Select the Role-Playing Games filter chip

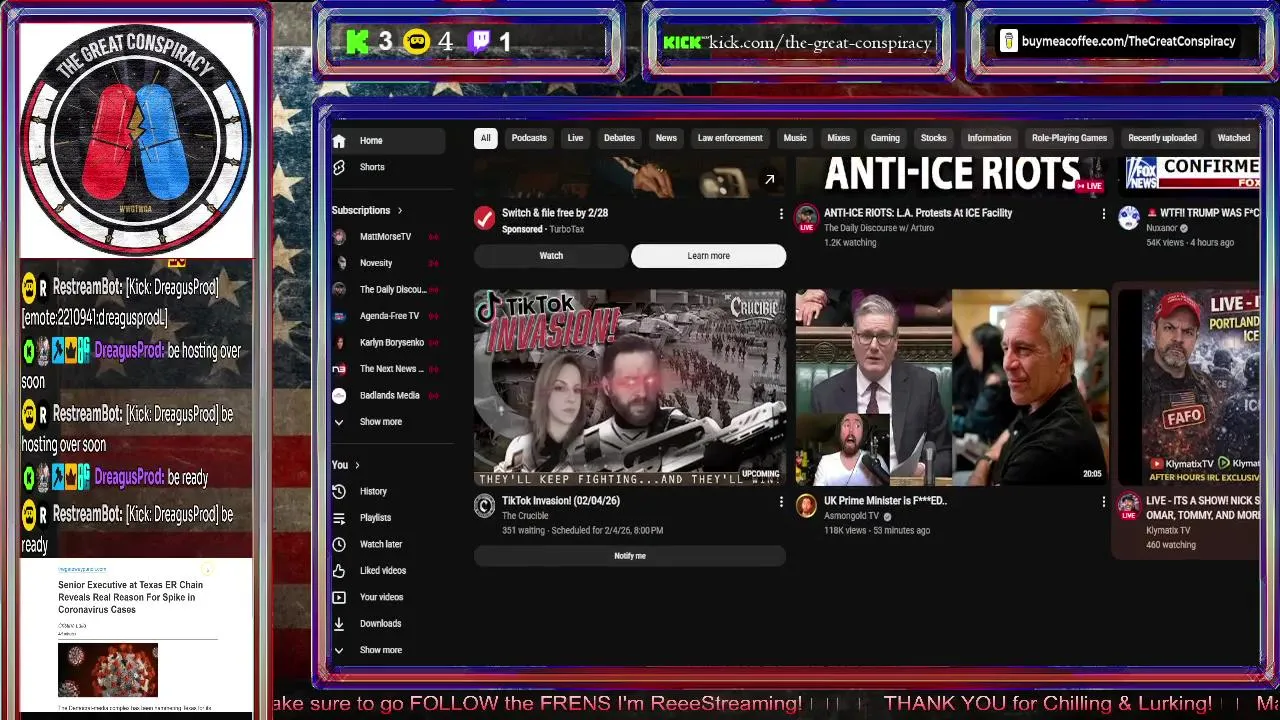(1069, 138)
